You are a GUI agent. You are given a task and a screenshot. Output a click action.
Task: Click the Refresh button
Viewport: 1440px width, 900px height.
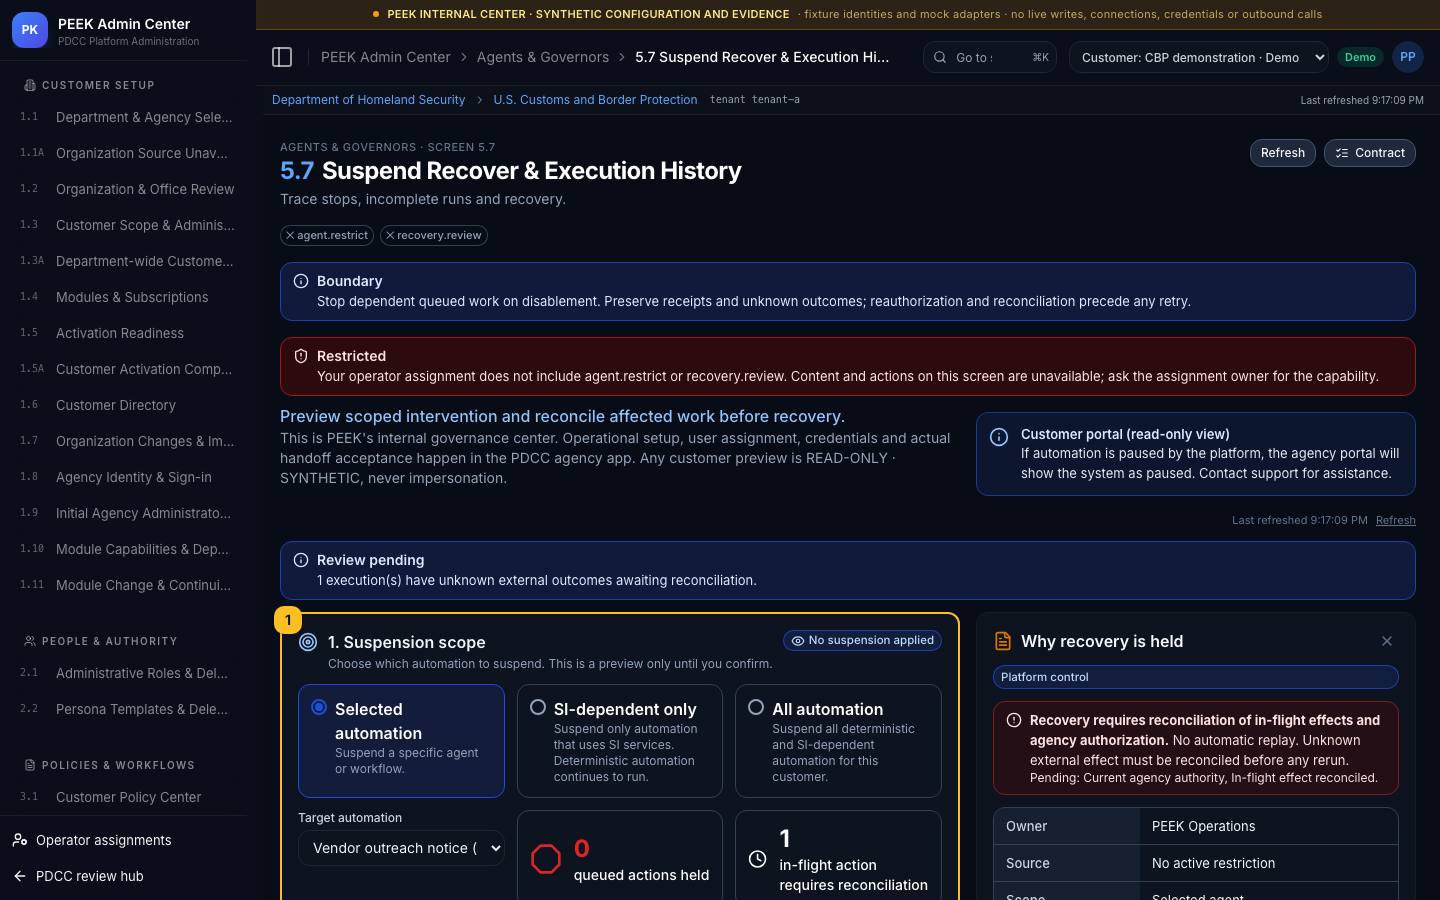click(x=1283, y=153)
